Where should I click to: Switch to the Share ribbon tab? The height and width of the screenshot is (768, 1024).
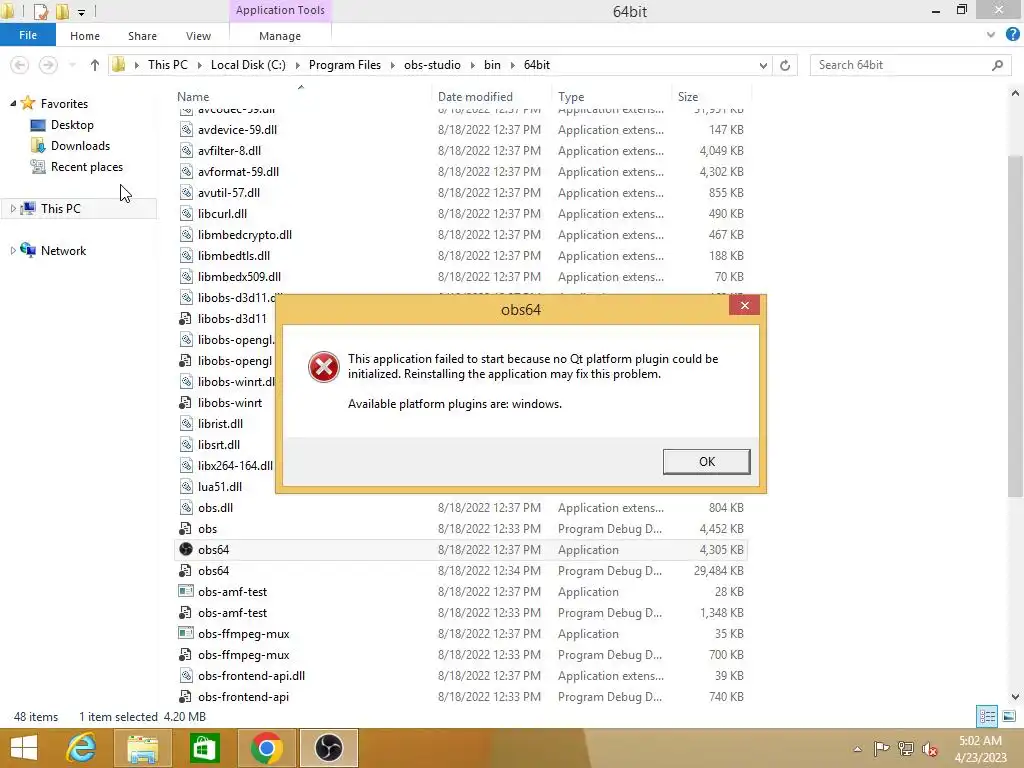[142, 36]
